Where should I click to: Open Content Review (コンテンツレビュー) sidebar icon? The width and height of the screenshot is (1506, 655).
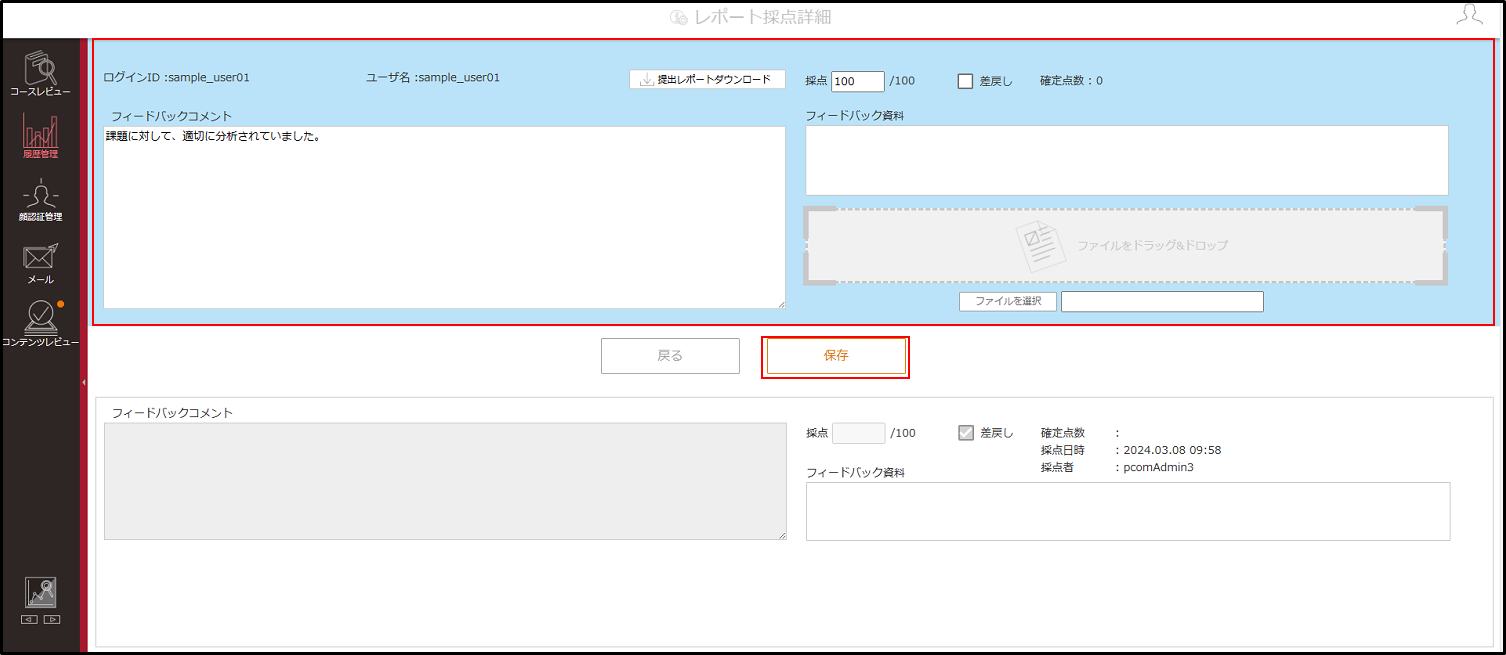tap(41, 324)
